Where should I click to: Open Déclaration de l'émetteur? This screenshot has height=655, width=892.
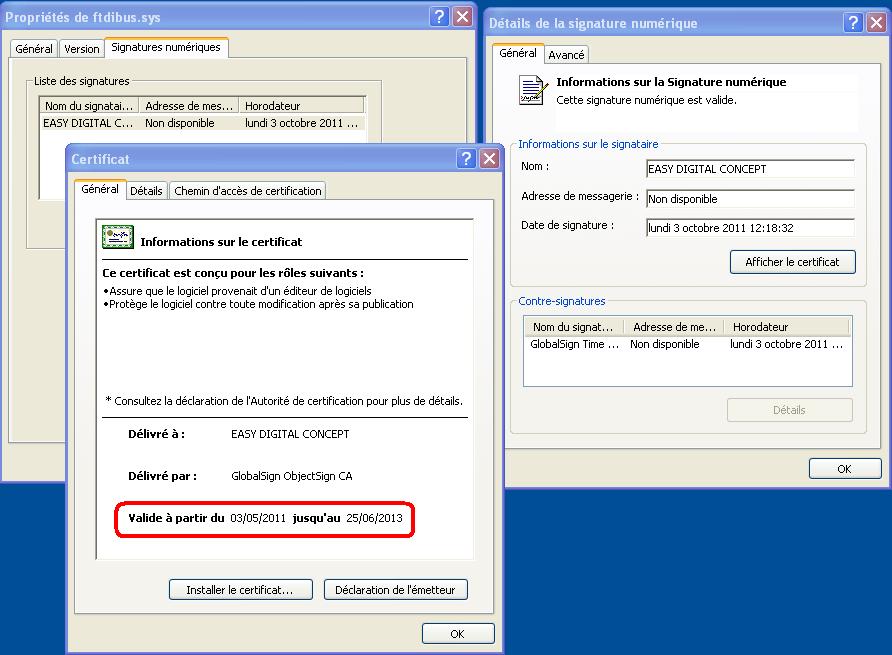(x=395, y=590)
